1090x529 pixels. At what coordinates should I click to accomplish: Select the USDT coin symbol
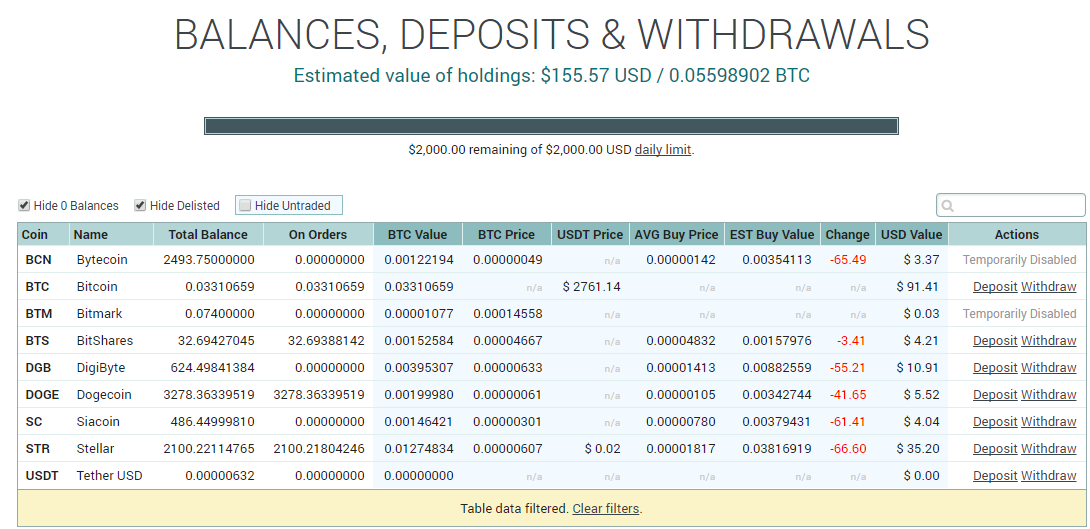tap(42, 475)
